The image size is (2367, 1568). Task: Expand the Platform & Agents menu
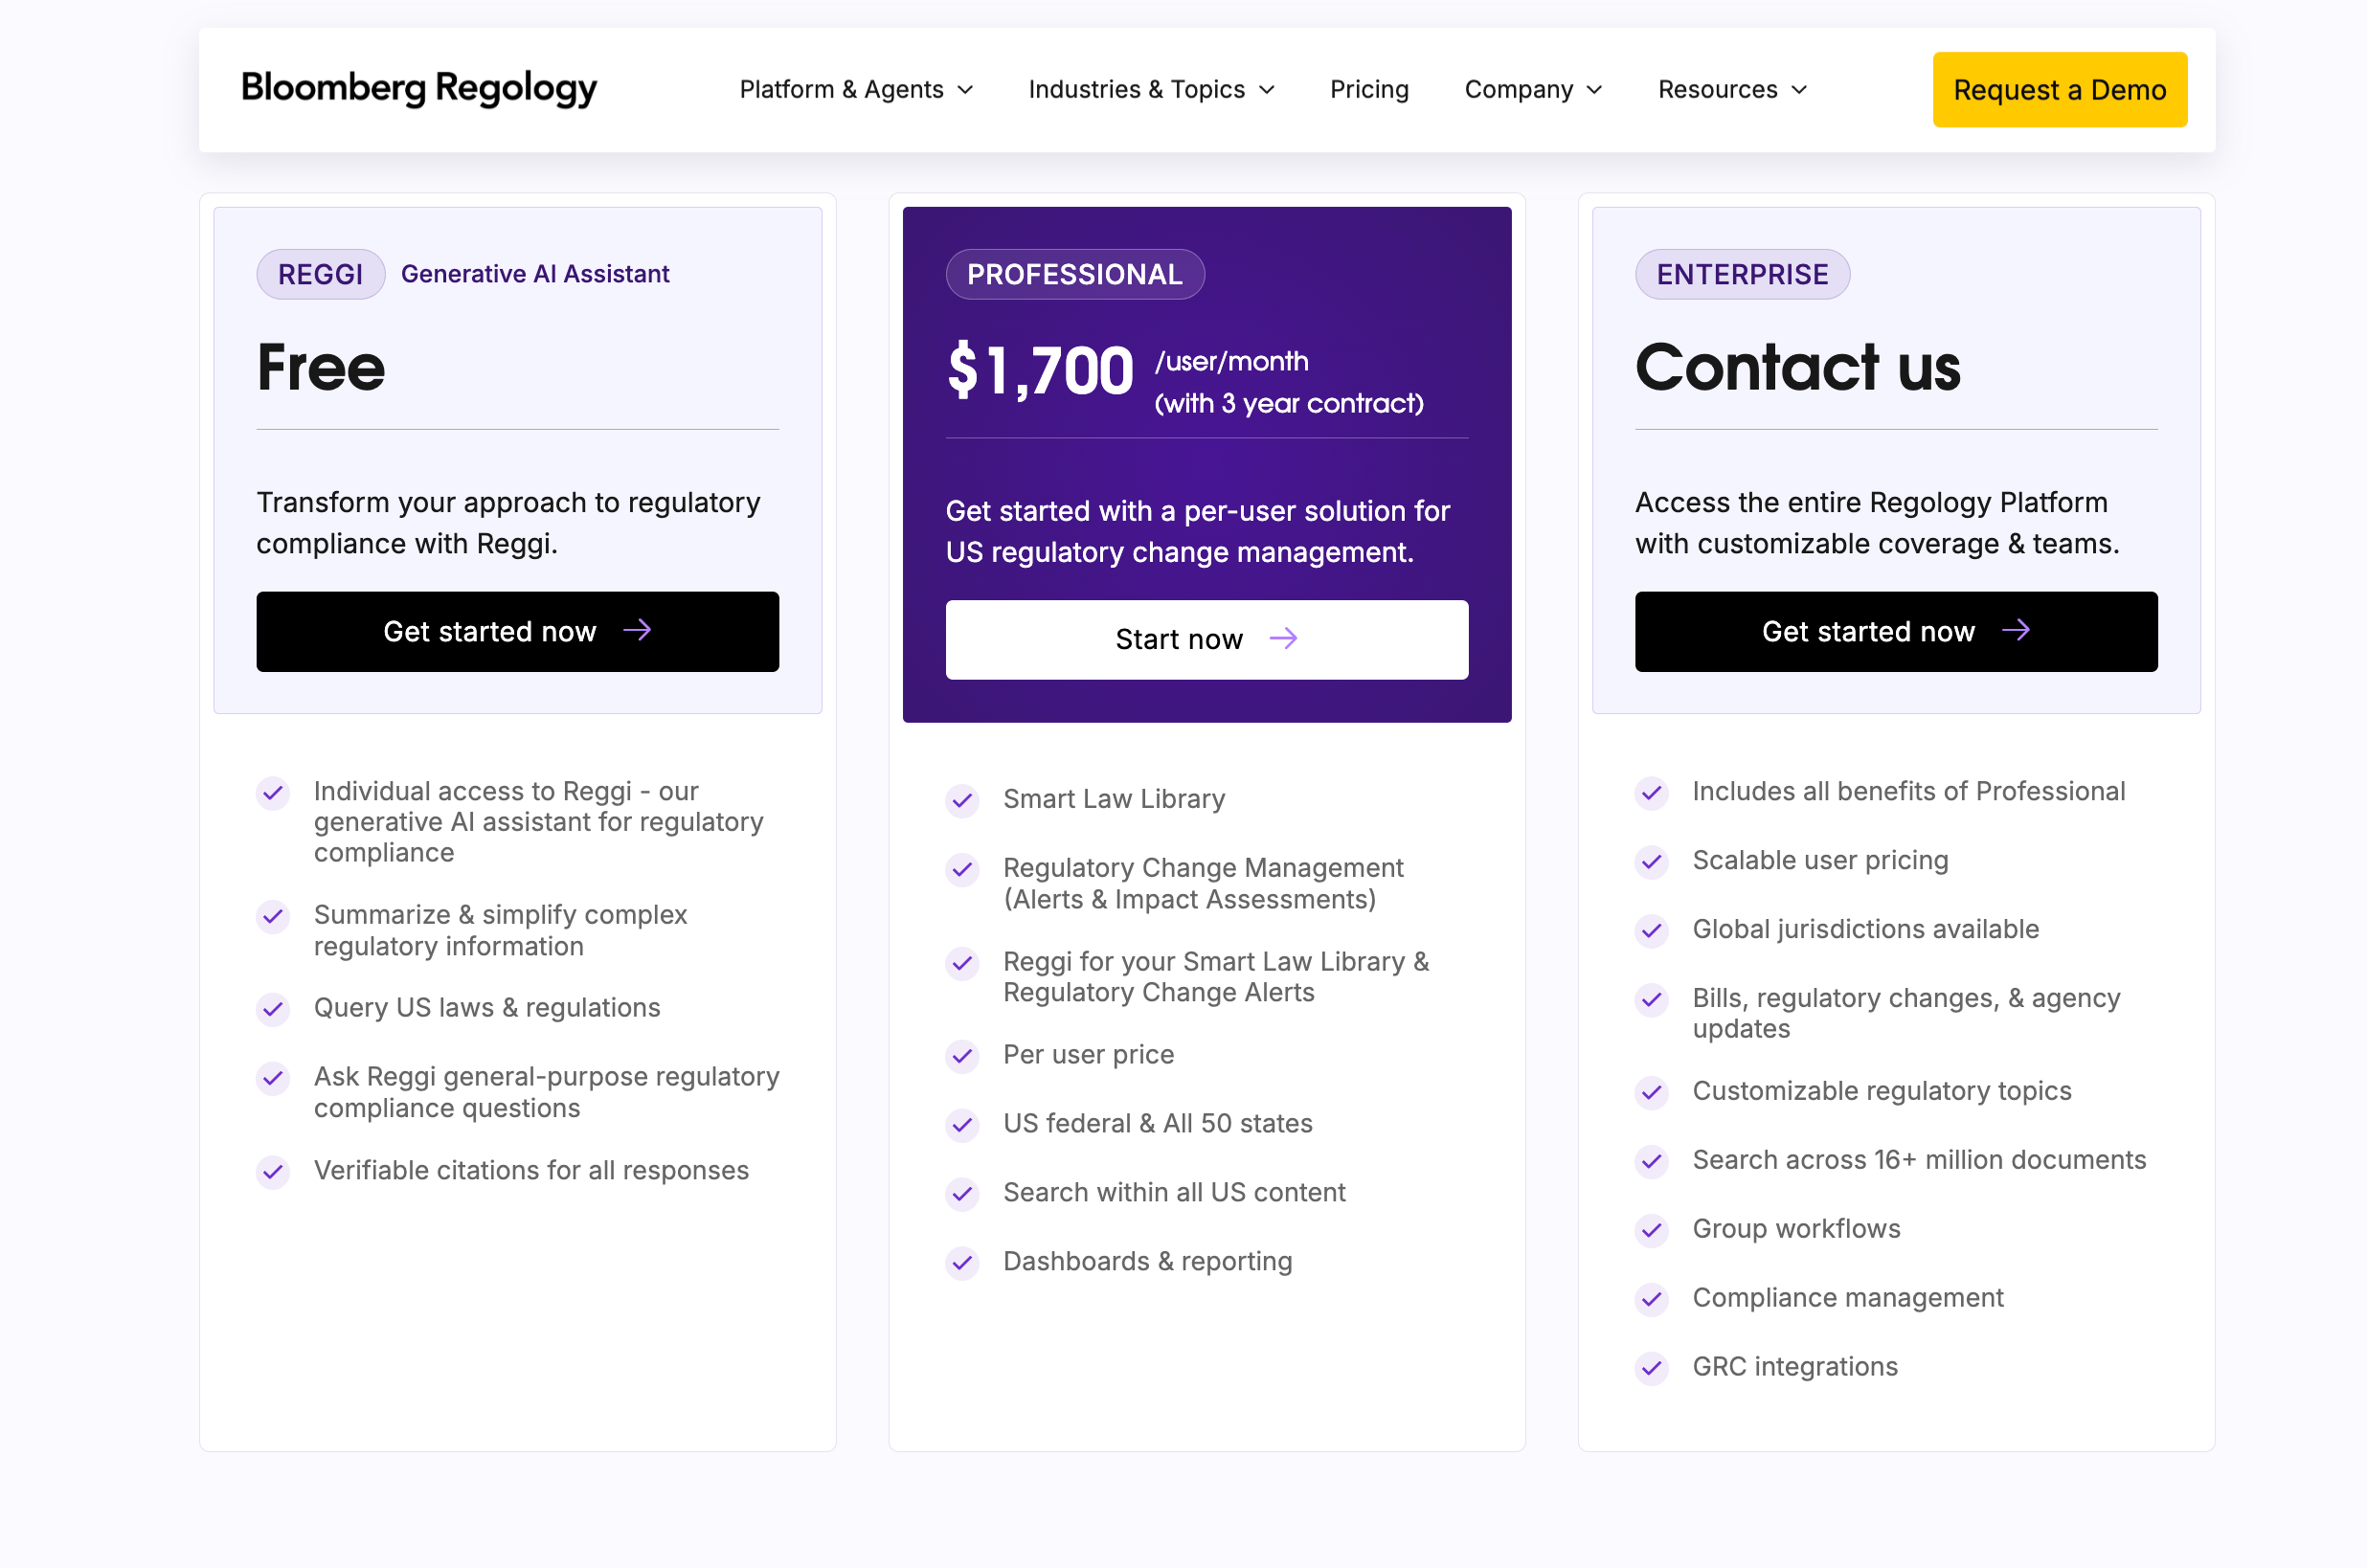click(x=855, y=90)
